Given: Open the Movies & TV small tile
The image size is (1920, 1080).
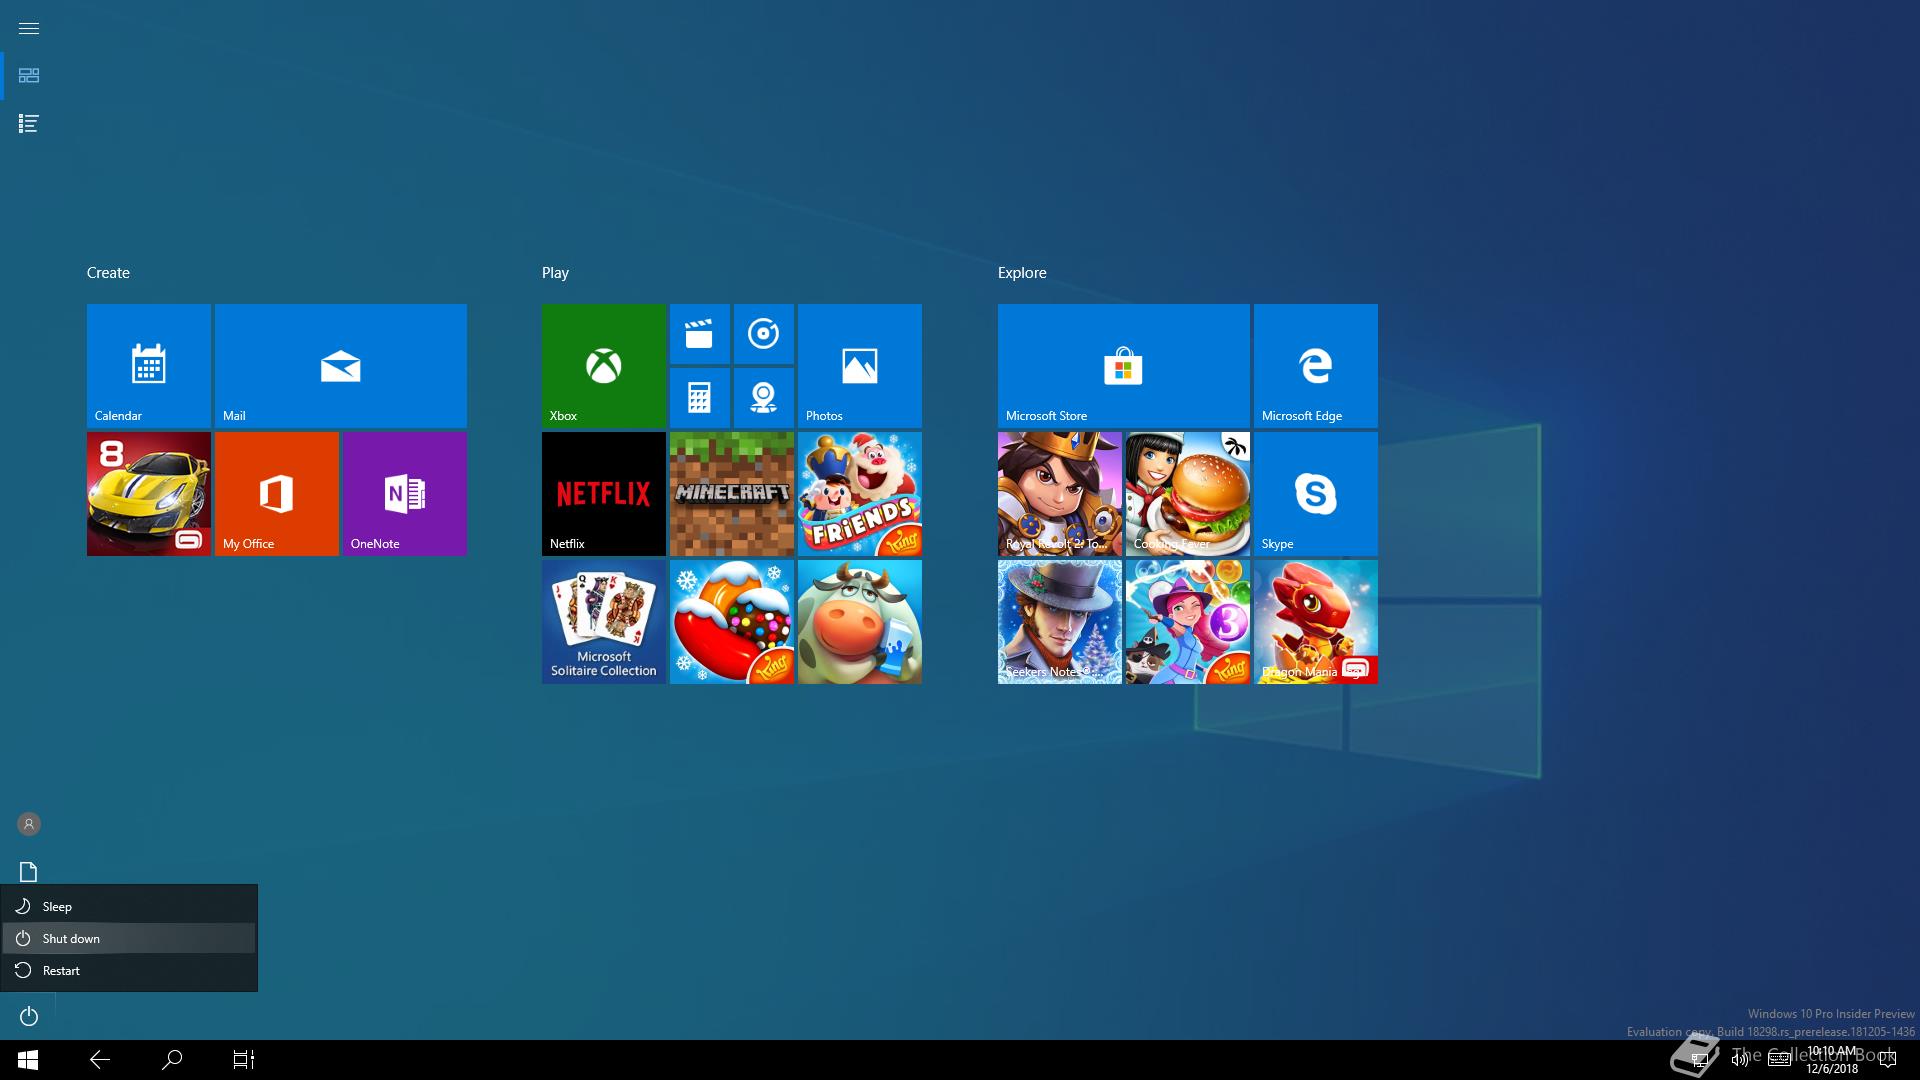Looking at the screenshot, I should (x=699, y=334).
